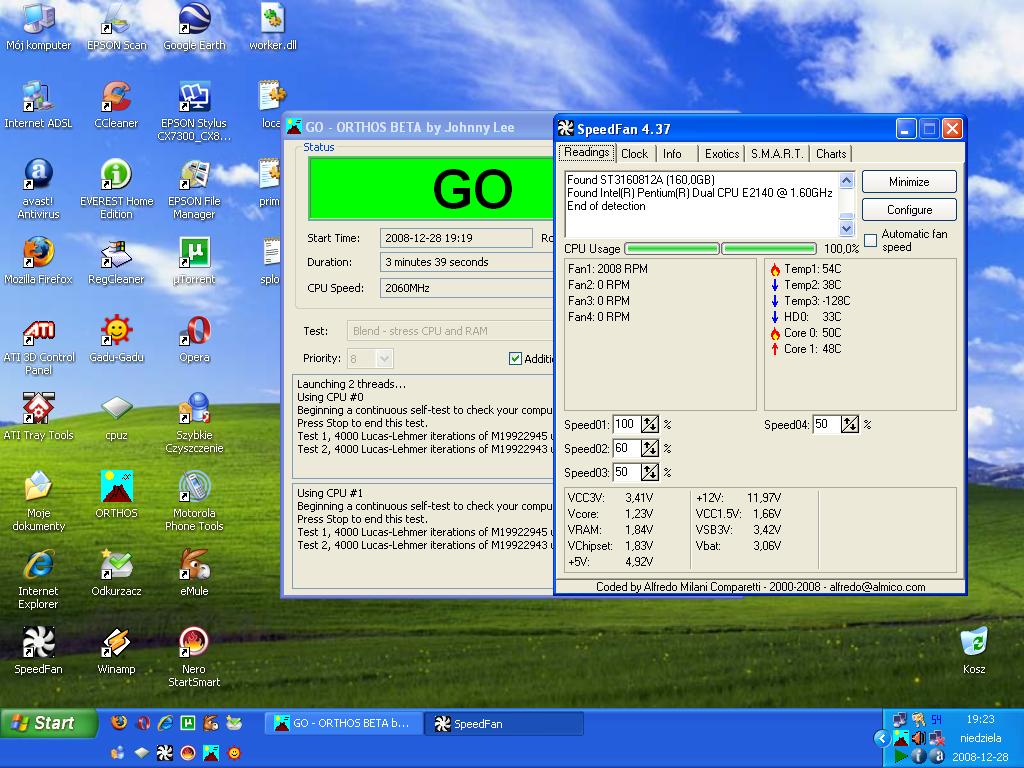Click the green GO status banner
This screenshot has width=1024, height=768.
431,189
